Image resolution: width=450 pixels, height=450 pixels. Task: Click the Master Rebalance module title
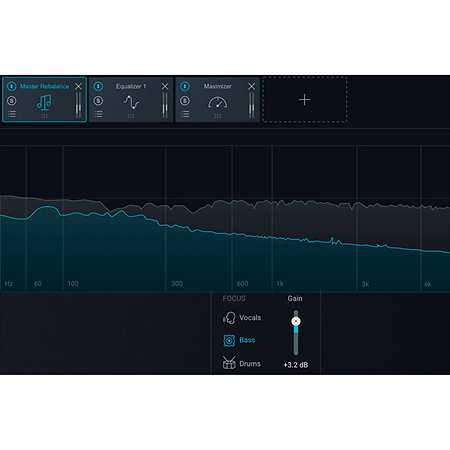(x=45, y=86)
